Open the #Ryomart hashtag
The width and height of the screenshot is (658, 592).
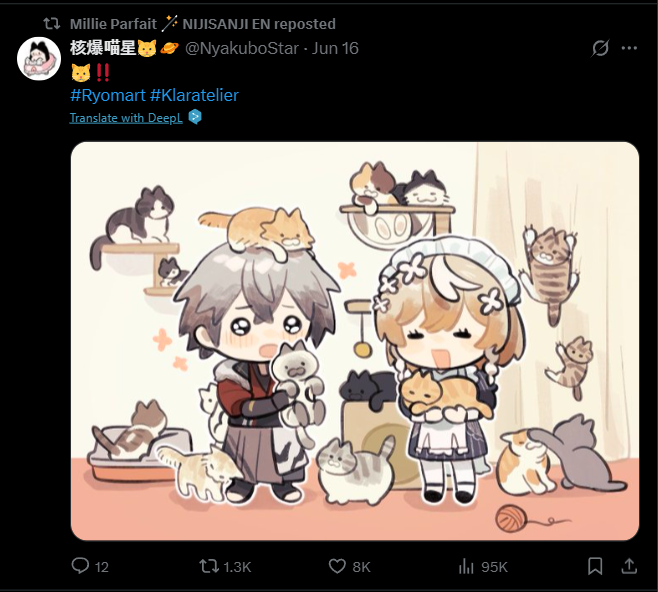point(108,95)
